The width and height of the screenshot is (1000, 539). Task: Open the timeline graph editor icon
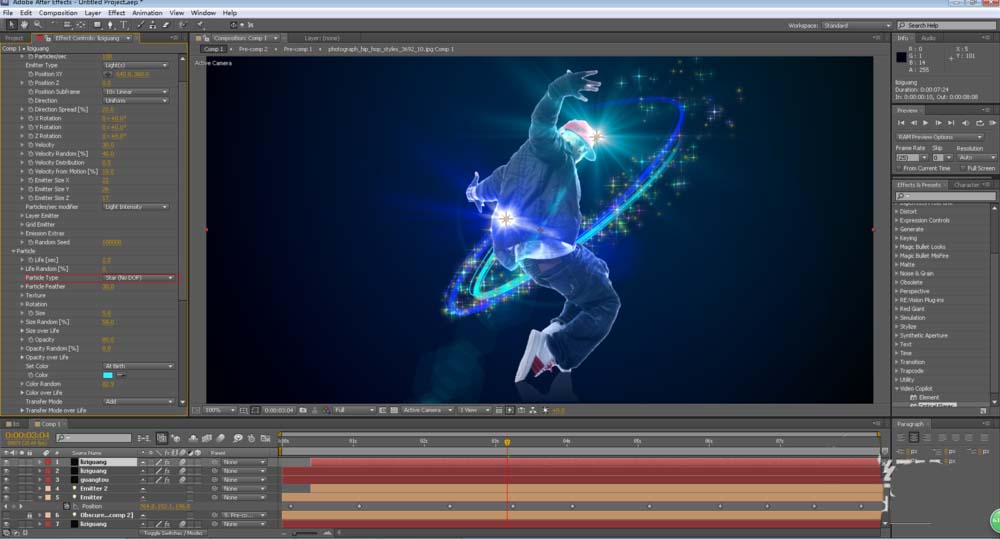[265, 438]
